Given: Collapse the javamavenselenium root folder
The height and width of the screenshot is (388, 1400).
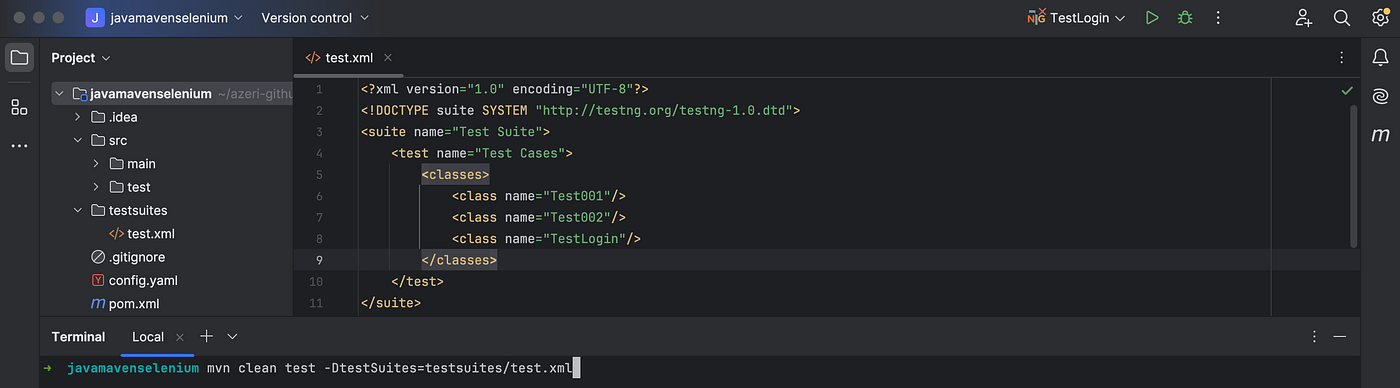Looking at the screenshot, I should coord(59,94).
